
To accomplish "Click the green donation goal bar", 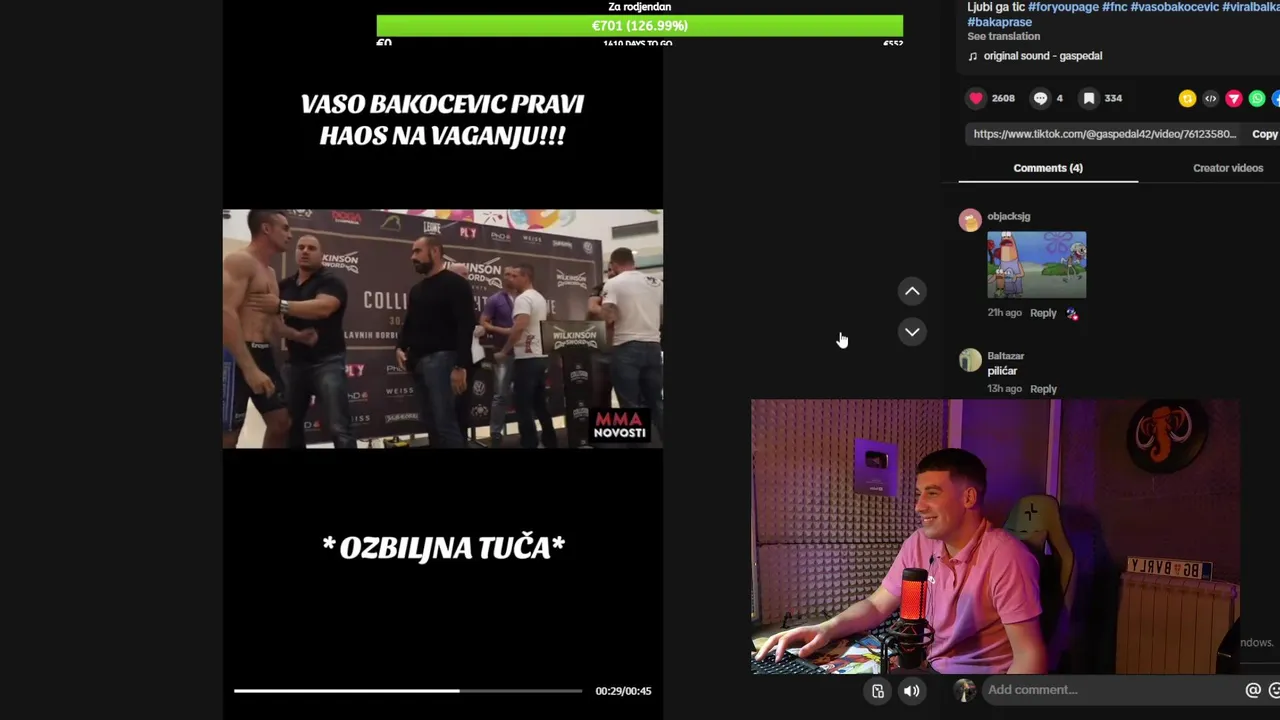I will pos(640,25).
